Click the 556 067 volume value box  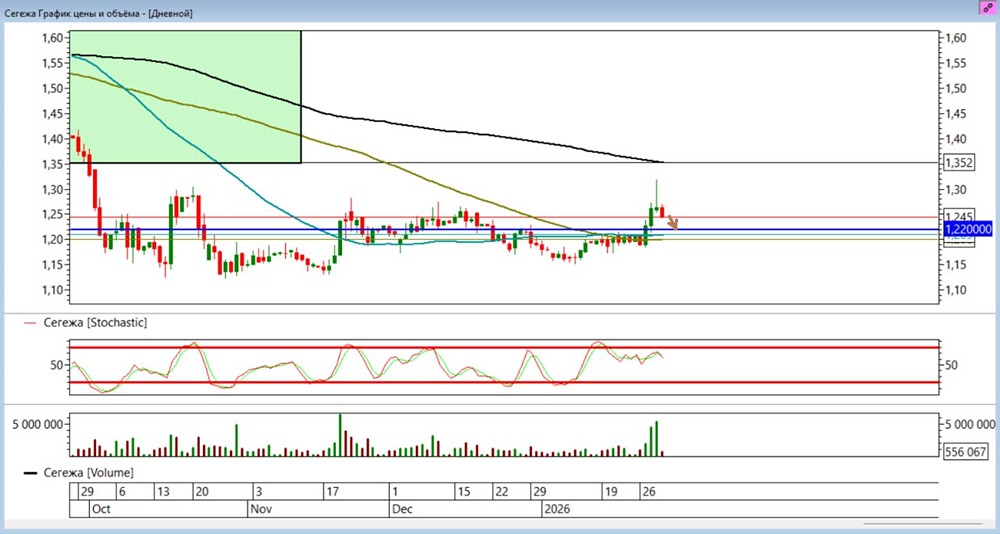(965, 452)
